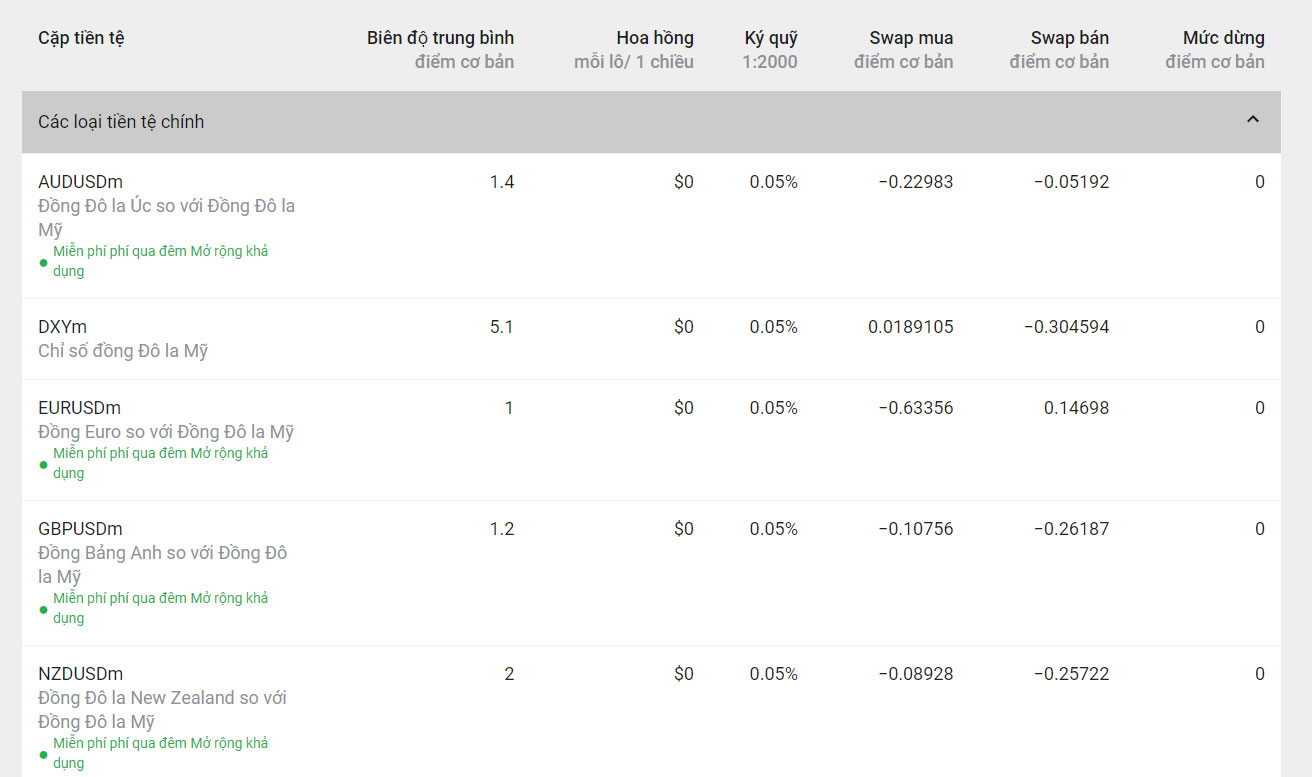Collapse the Các loại tiền tệ chính chevron
The width and height of the screenshot is (1312, 777).
point(1252,120)
